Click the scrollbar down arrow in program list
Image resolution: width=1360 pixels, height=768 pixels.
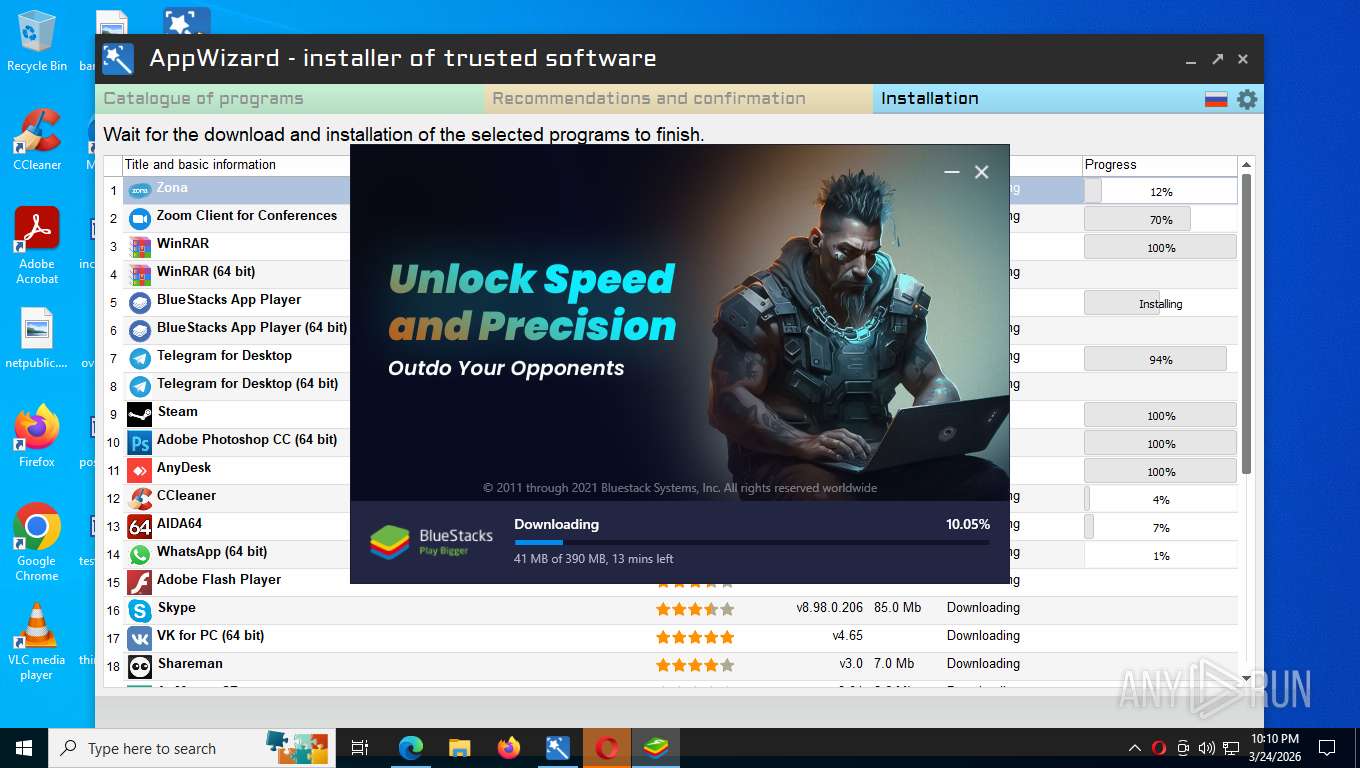(1246, 678)
